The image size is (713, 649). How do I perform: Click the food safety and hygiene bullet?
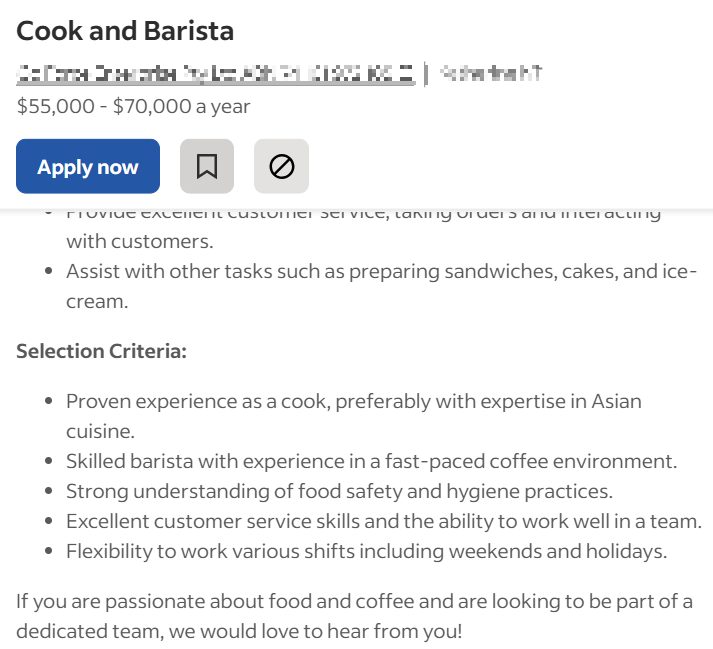coord(339,491)
